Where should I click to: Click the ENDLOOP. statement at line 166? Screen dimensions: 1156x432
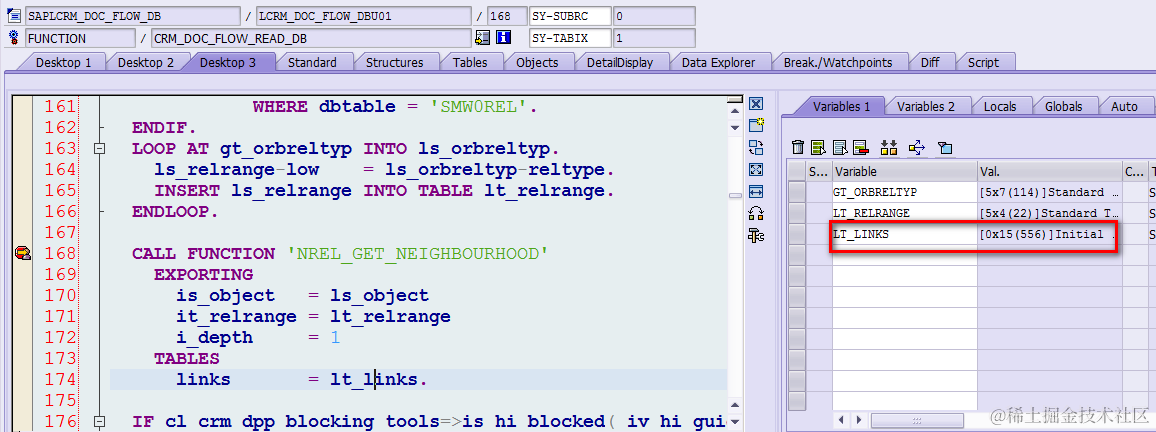coord(175,212)
